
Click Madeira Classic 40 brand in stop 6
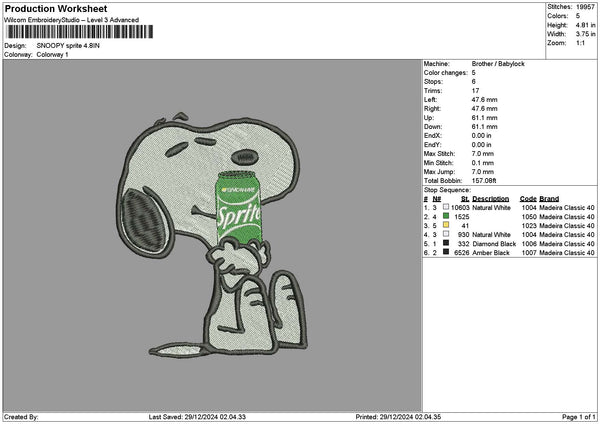[x=567, y=253]
